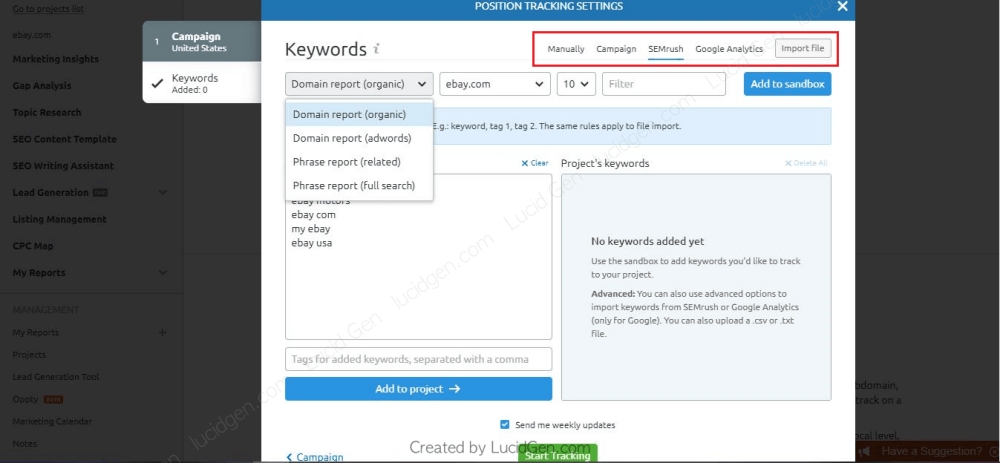
Task: Open the ebay.com domain dropdown
Action: tap(495, 84)
